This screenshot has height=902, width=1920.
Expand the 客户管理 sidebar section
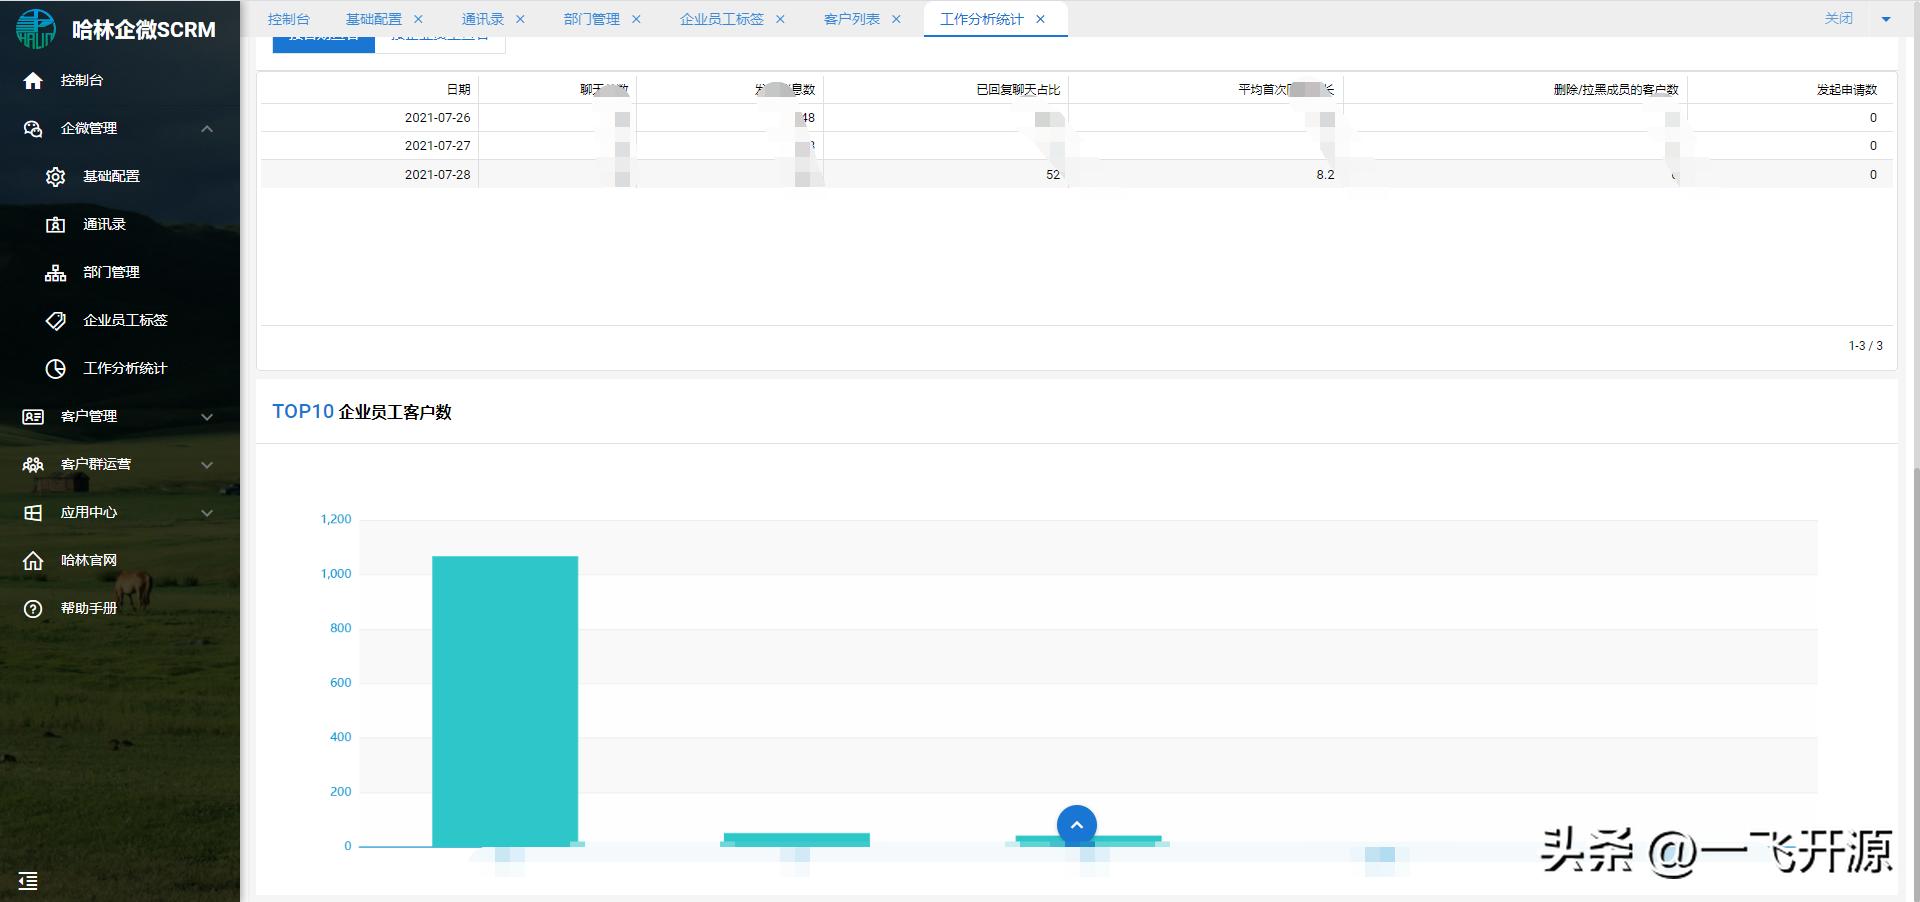[207, 417]
